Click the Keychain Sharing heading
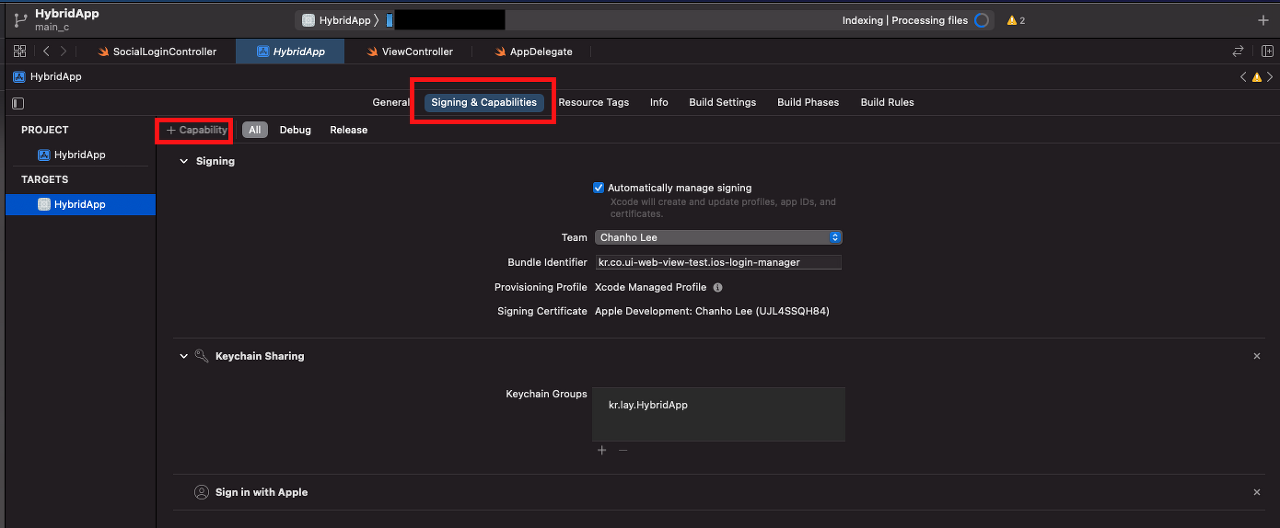Image resolution: width=1280 pixels, height=528 pixels. (260, 356)
